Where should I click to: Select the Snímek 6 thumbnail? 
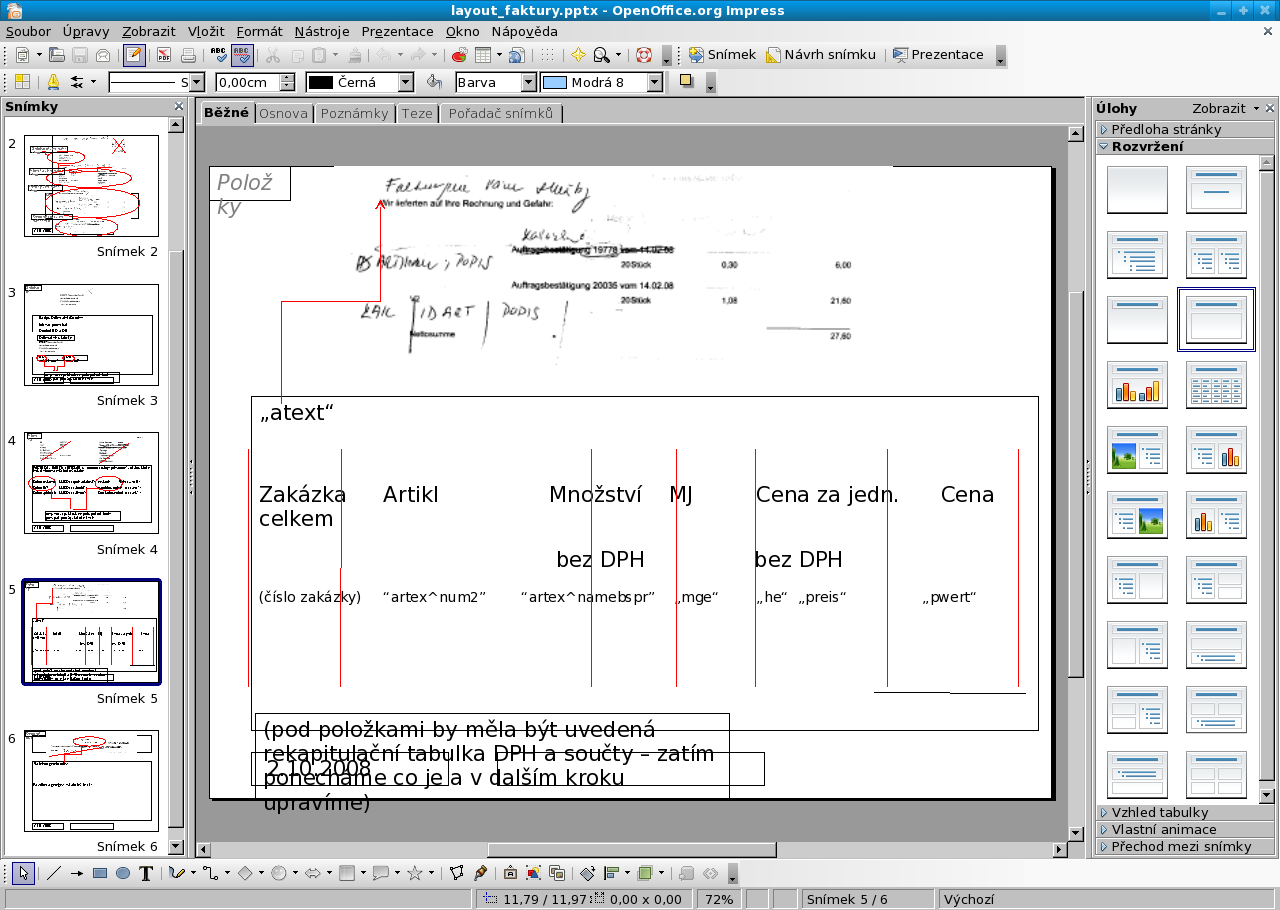pos(91,781)
